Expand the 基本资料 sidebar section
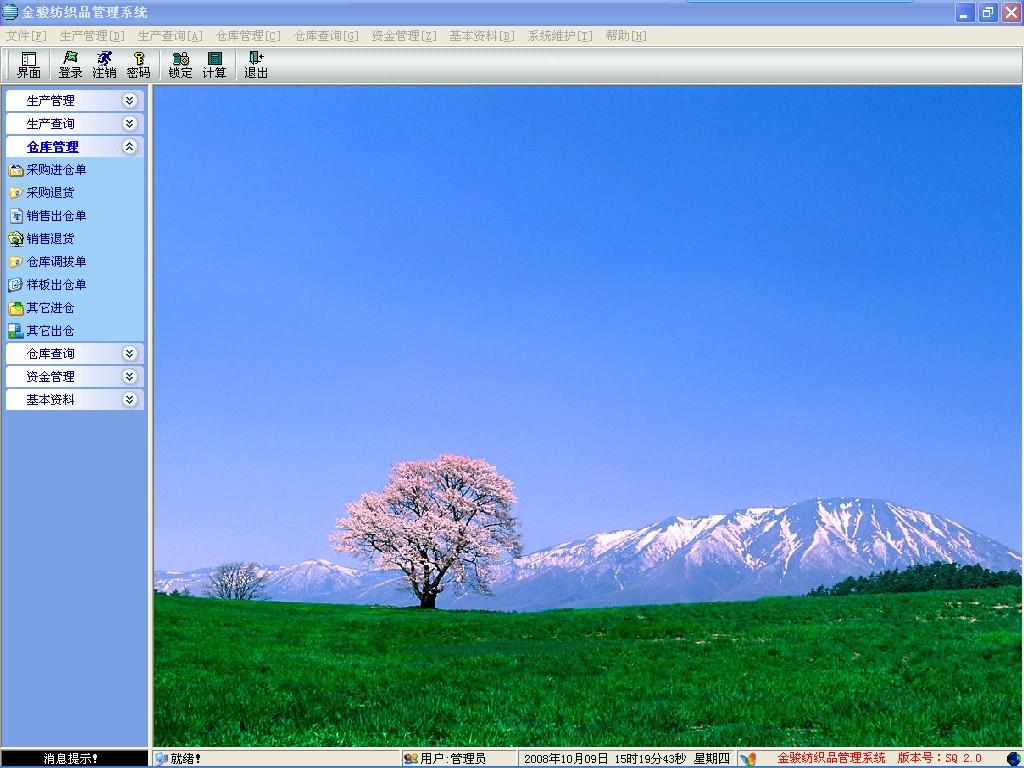The width and height of the screenshot is (1024, 768). [74, 399]
